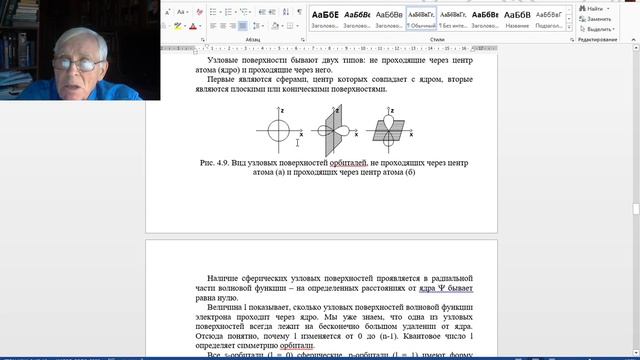Click Заменить to replace text

click(595, 19)
